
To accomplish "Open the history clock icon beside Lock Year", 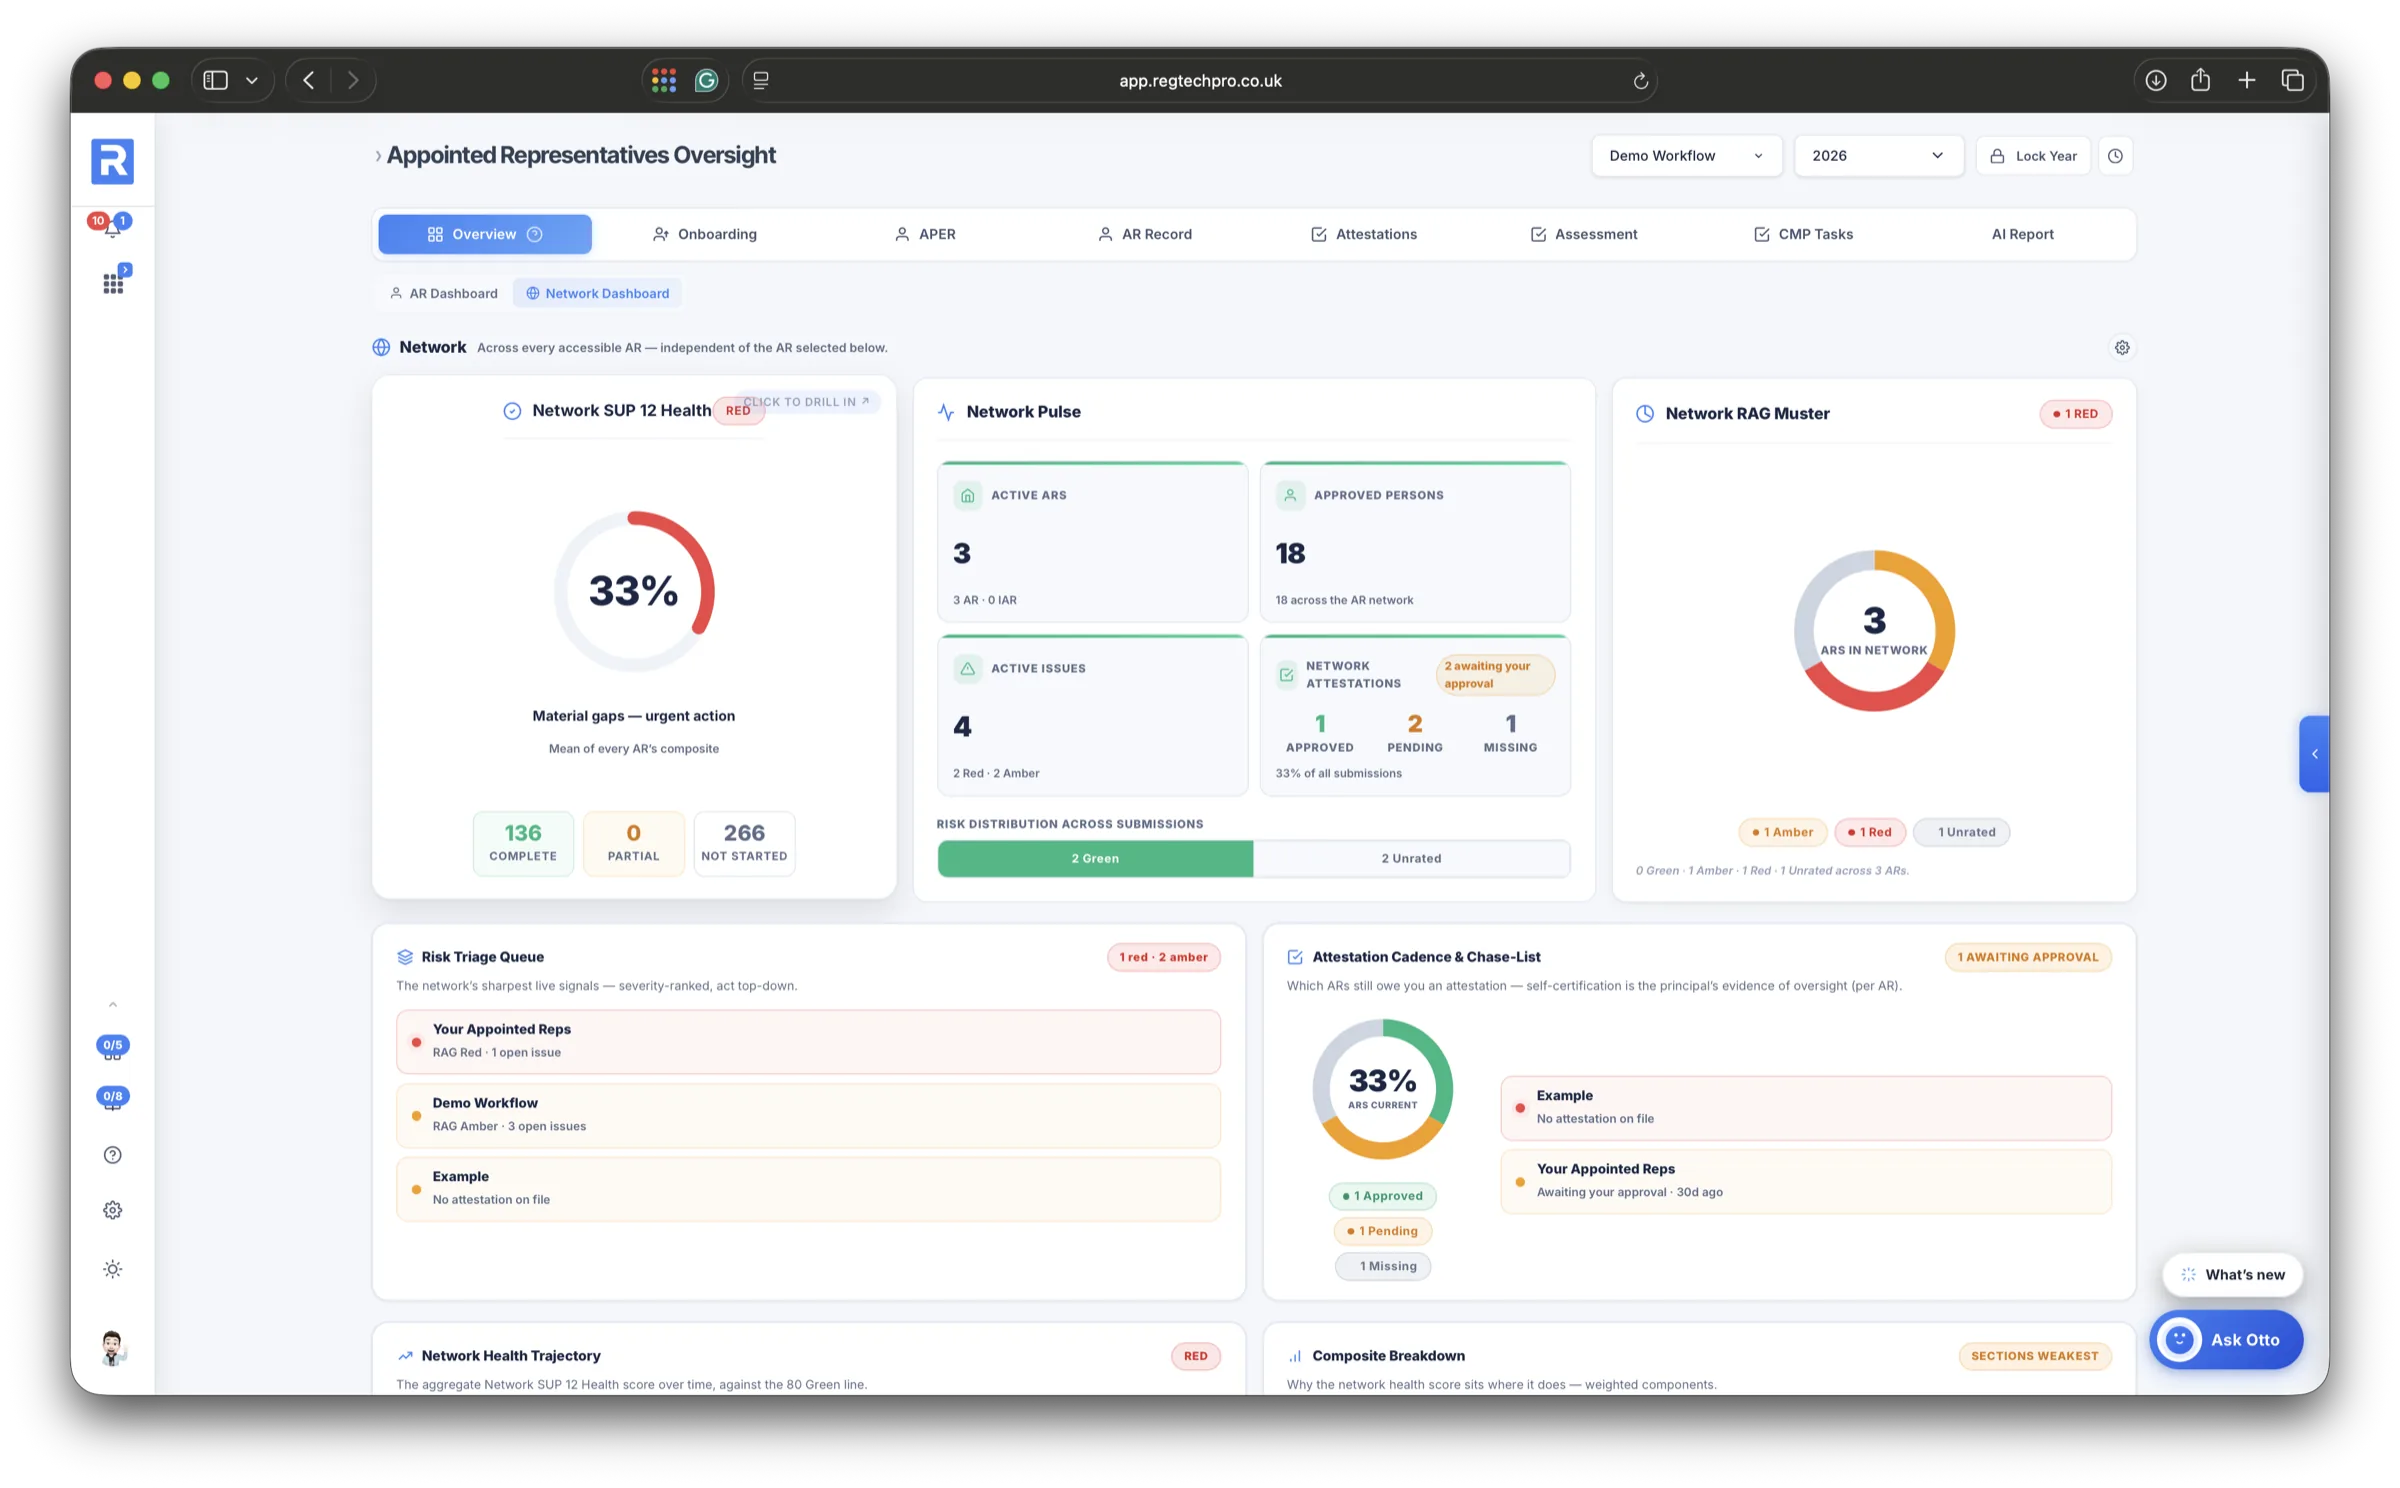I will 2115,156.
